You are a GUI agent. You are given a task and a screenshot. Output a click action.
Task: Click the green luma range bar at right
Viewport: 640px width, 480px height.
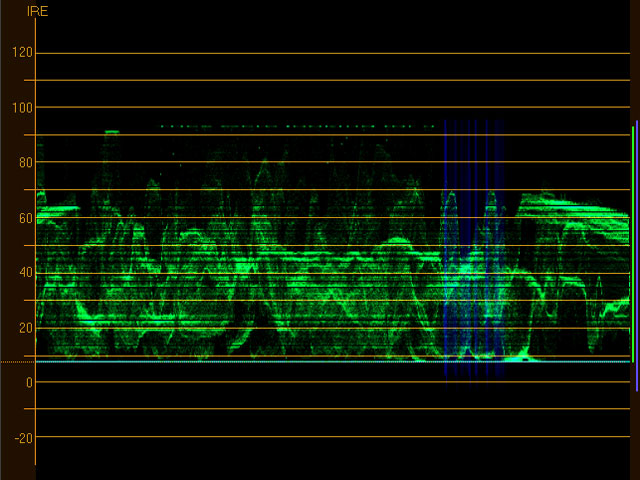point(633,244)
